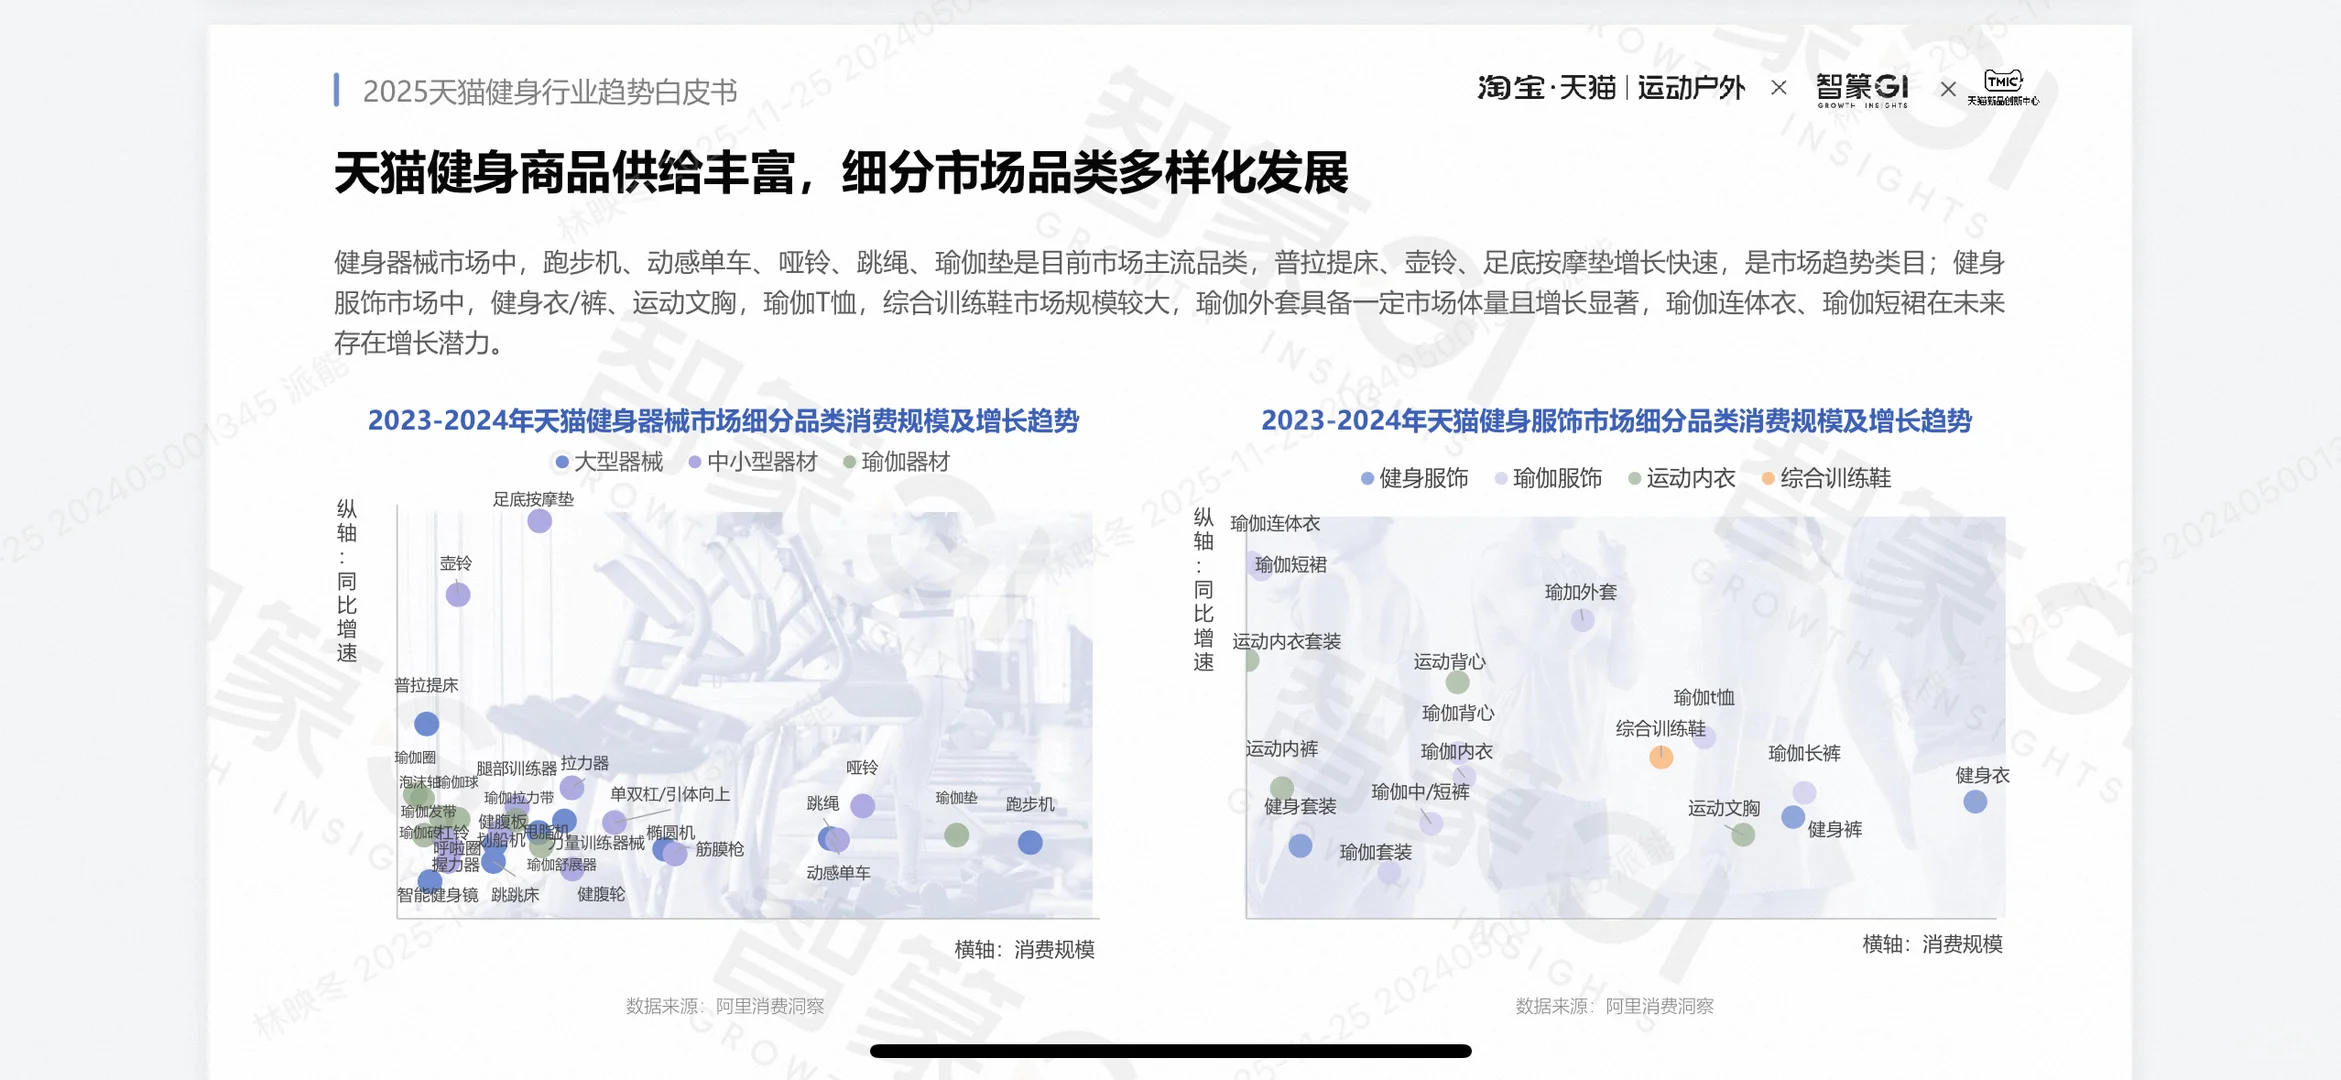The width and height of the screenshot is (2341, 1080).
Task: Tap the 瑜伽连体衣 label
Action: point(1275,523)
